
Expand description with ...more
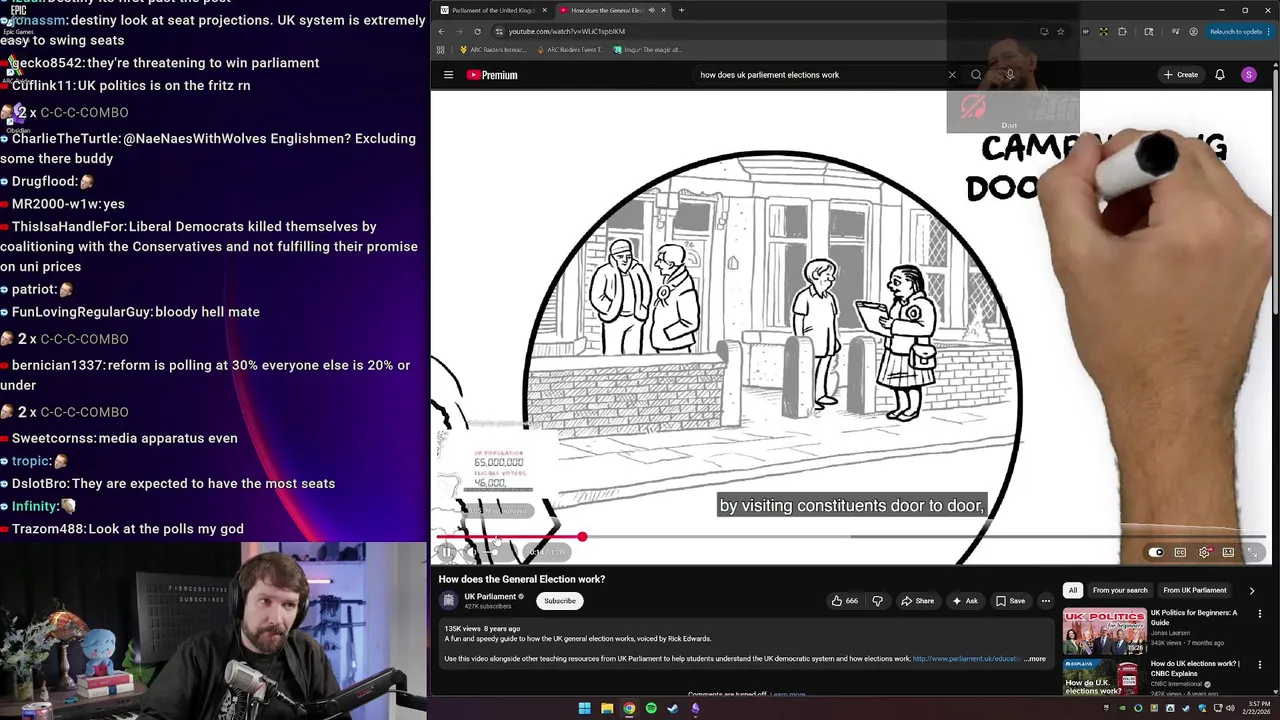[1035, 659]
